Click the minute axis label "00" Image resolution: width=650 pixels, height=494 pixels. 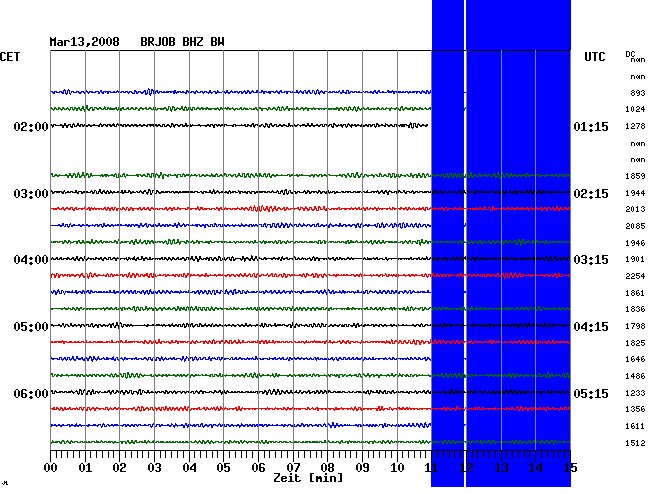click(x=51, y=468)
